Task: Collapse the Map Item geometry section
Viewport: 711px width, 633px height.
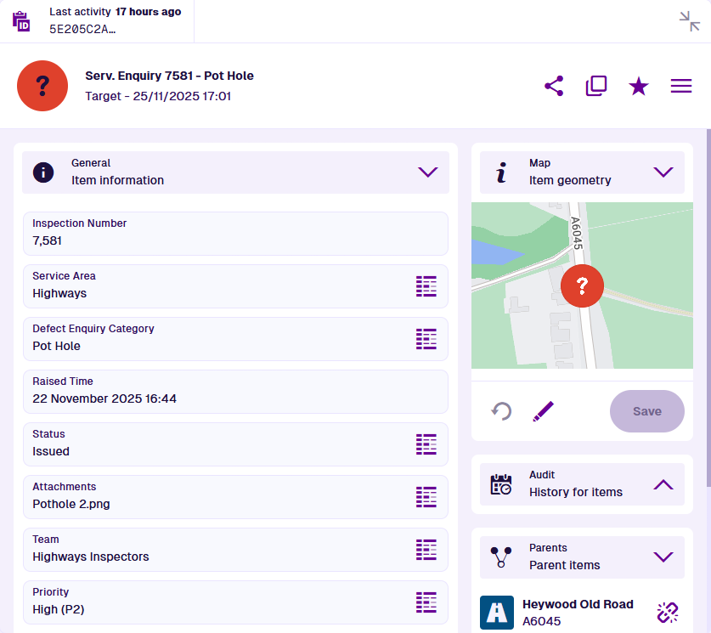Action: [x=663, y=172]
